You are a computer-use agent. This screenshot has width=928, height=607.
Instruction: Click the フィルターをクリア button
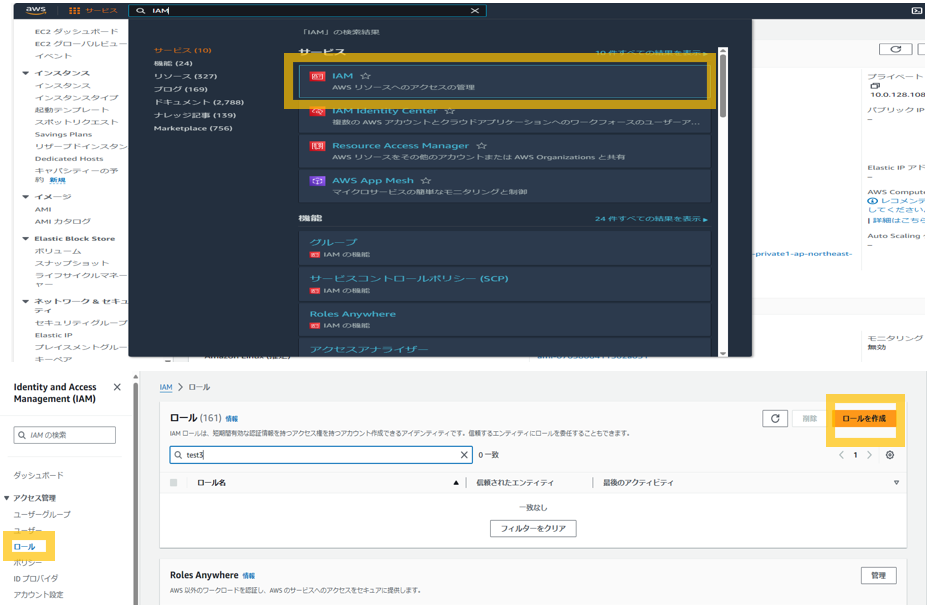(x=533, y=528)
